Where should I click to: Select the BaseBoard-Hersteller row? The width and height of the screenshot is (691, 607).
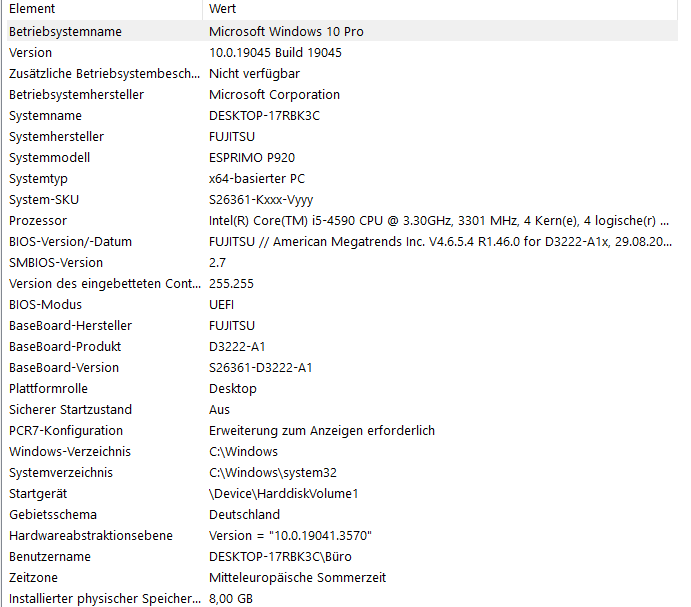(x=342, y=326)
